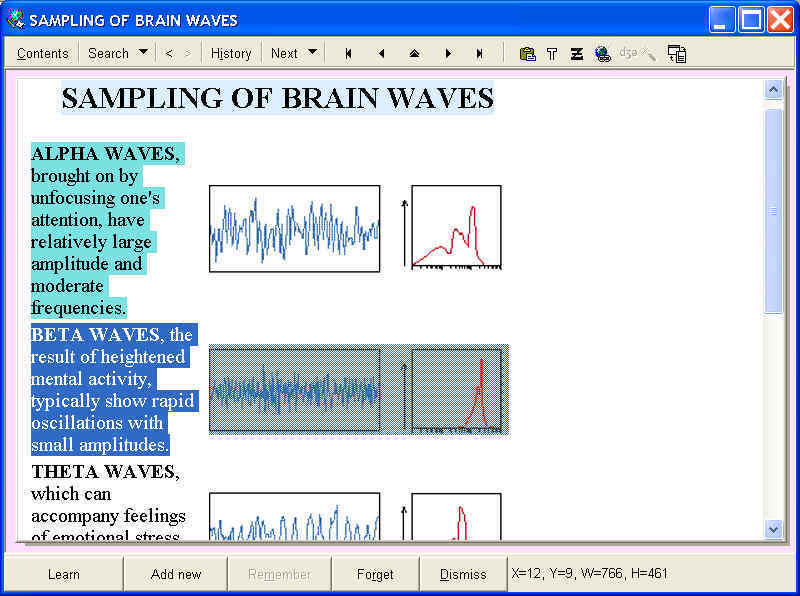Click the window layout icon in toolbar
This screenshot has width=800, height=596.
point(677,54)
